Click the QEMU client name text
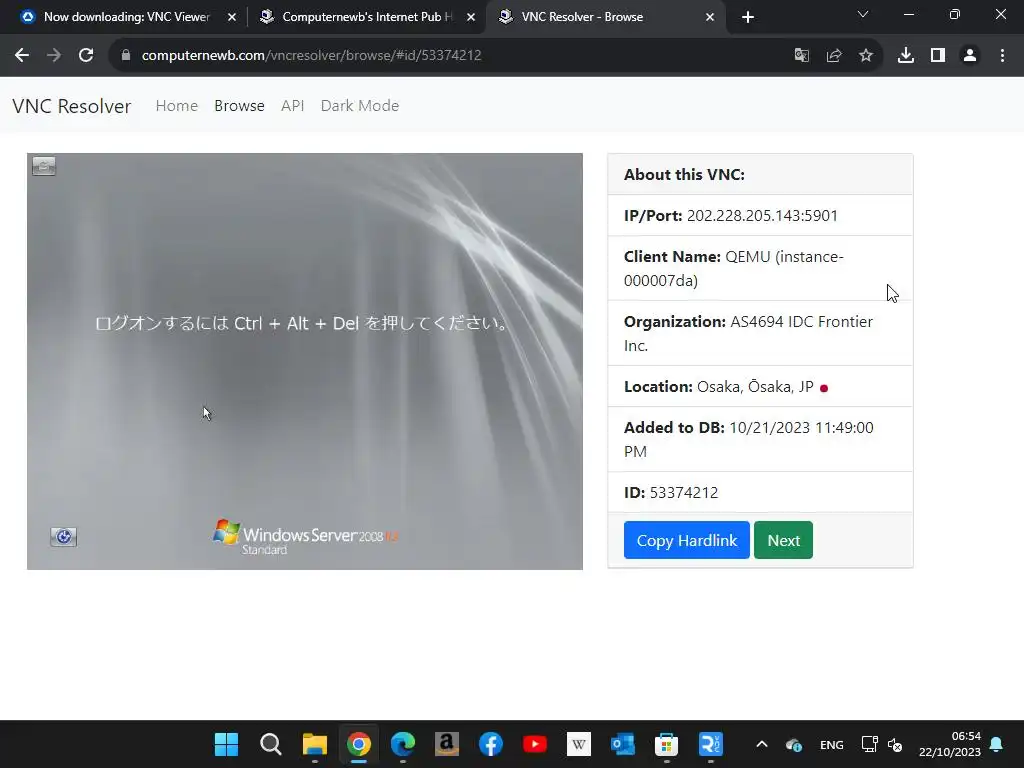The height and width of the screenshot is (768, 1024). (x=733, y=268)
